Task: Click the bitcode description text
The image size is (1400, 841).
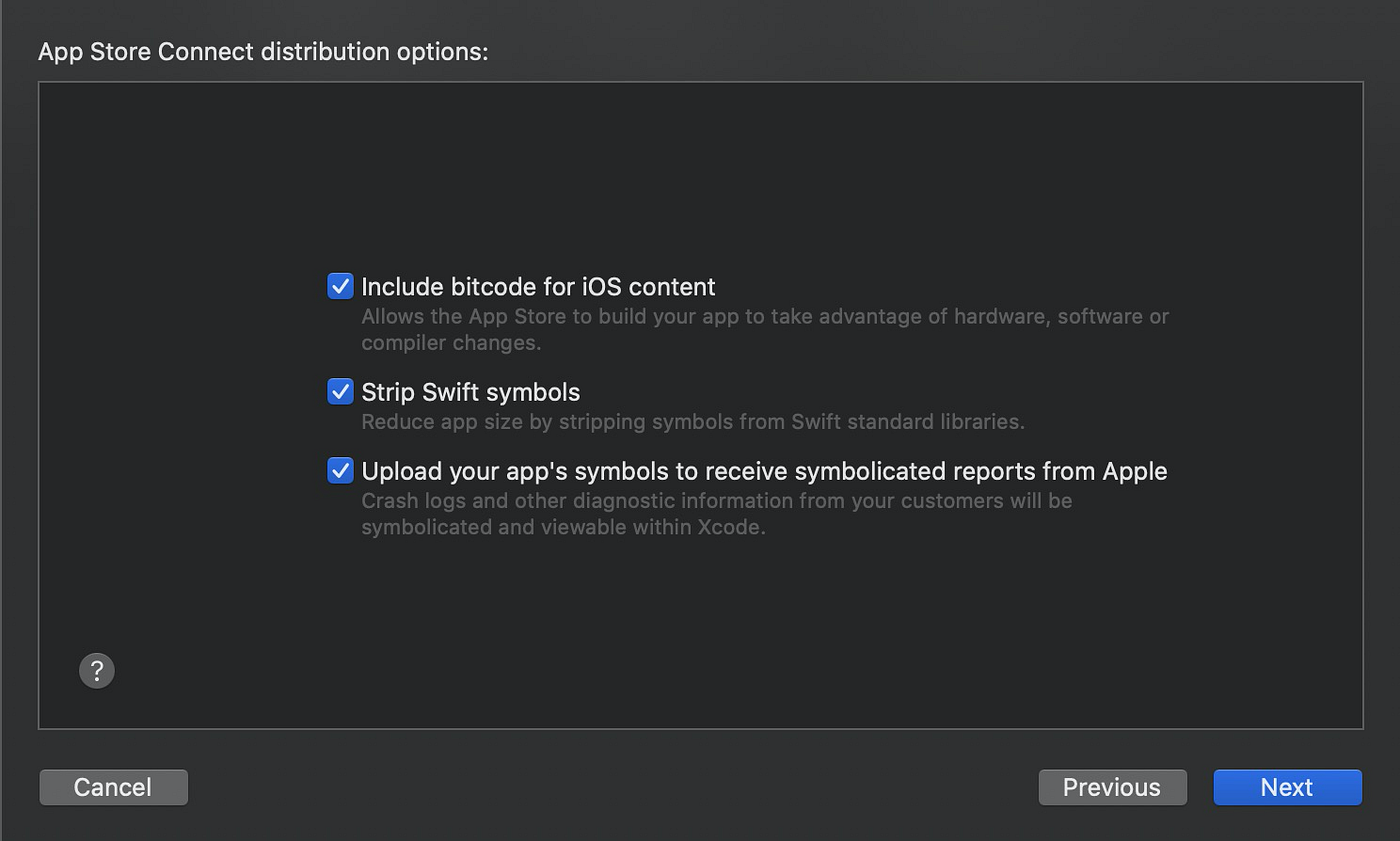Action: coord(765,327)
